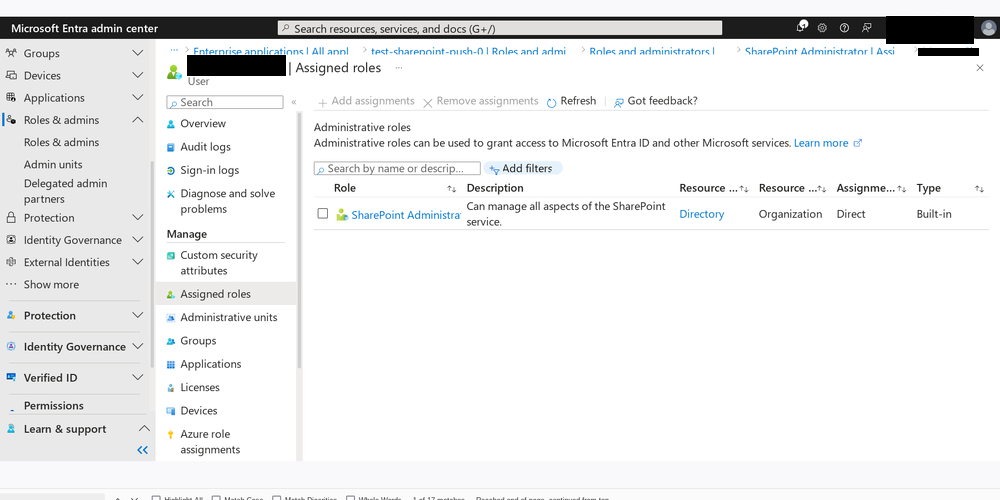Click the Licenses icon in user menu
This screenshot has height=500, width=1000.
tap(170, 388)
